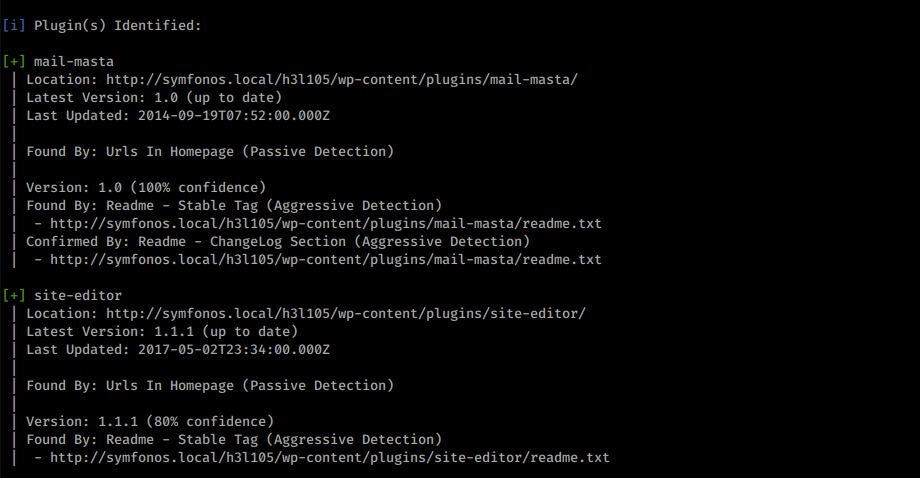Screen dimensions: 920x478
Task: Click site-editor 'Found By: Readme - Stable Tag' line
Action: click(234, 439)
